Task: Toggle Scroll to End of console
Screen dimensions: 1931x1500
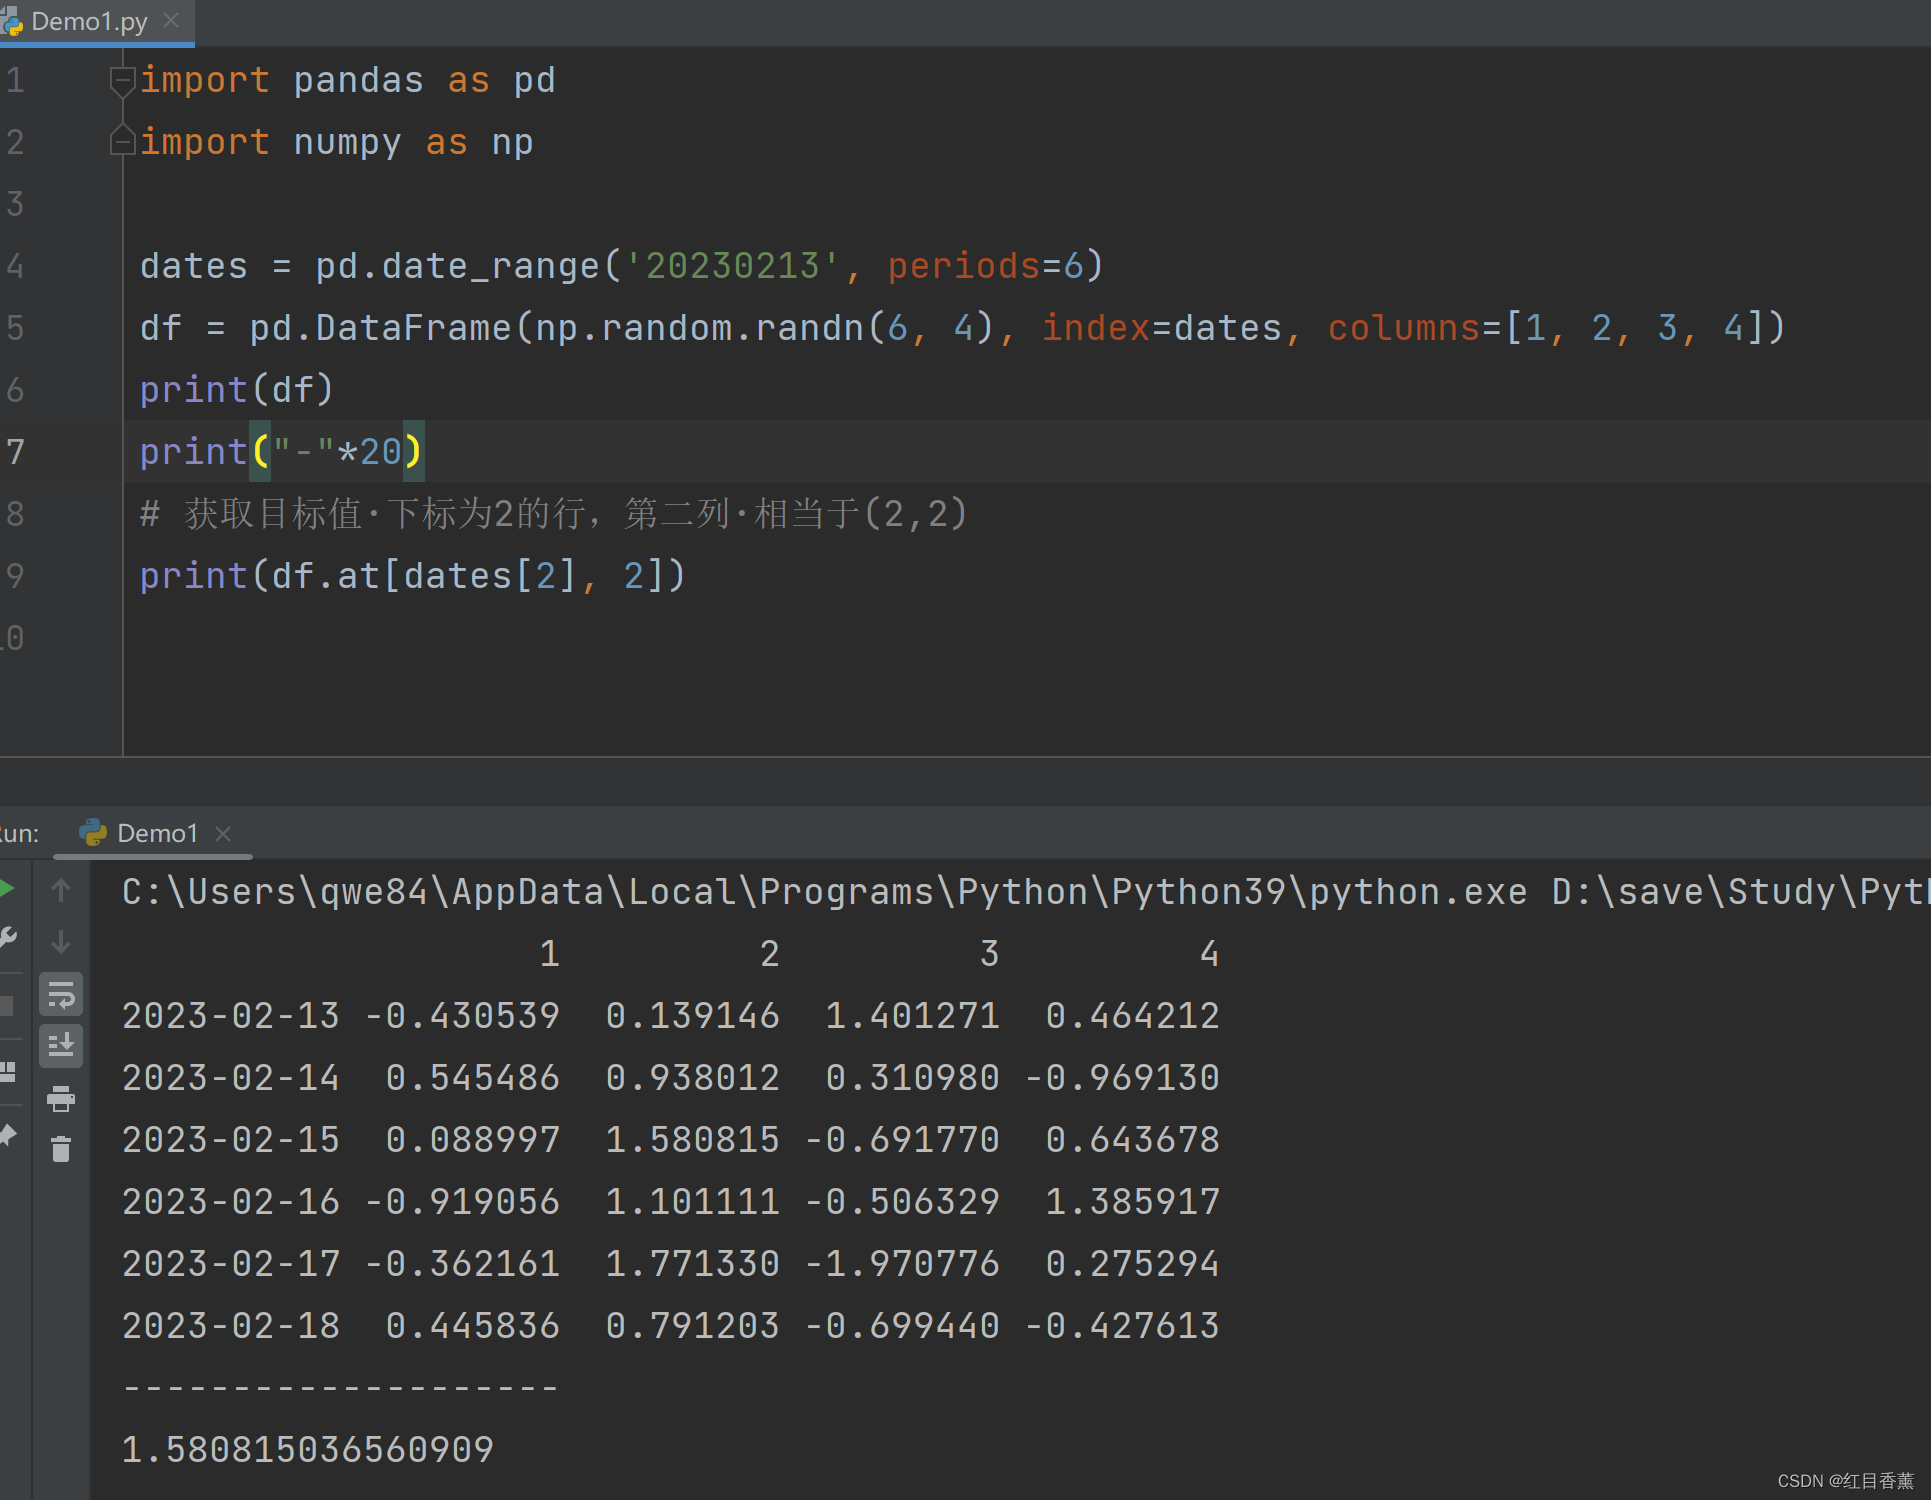Action: click(61, 1046)
